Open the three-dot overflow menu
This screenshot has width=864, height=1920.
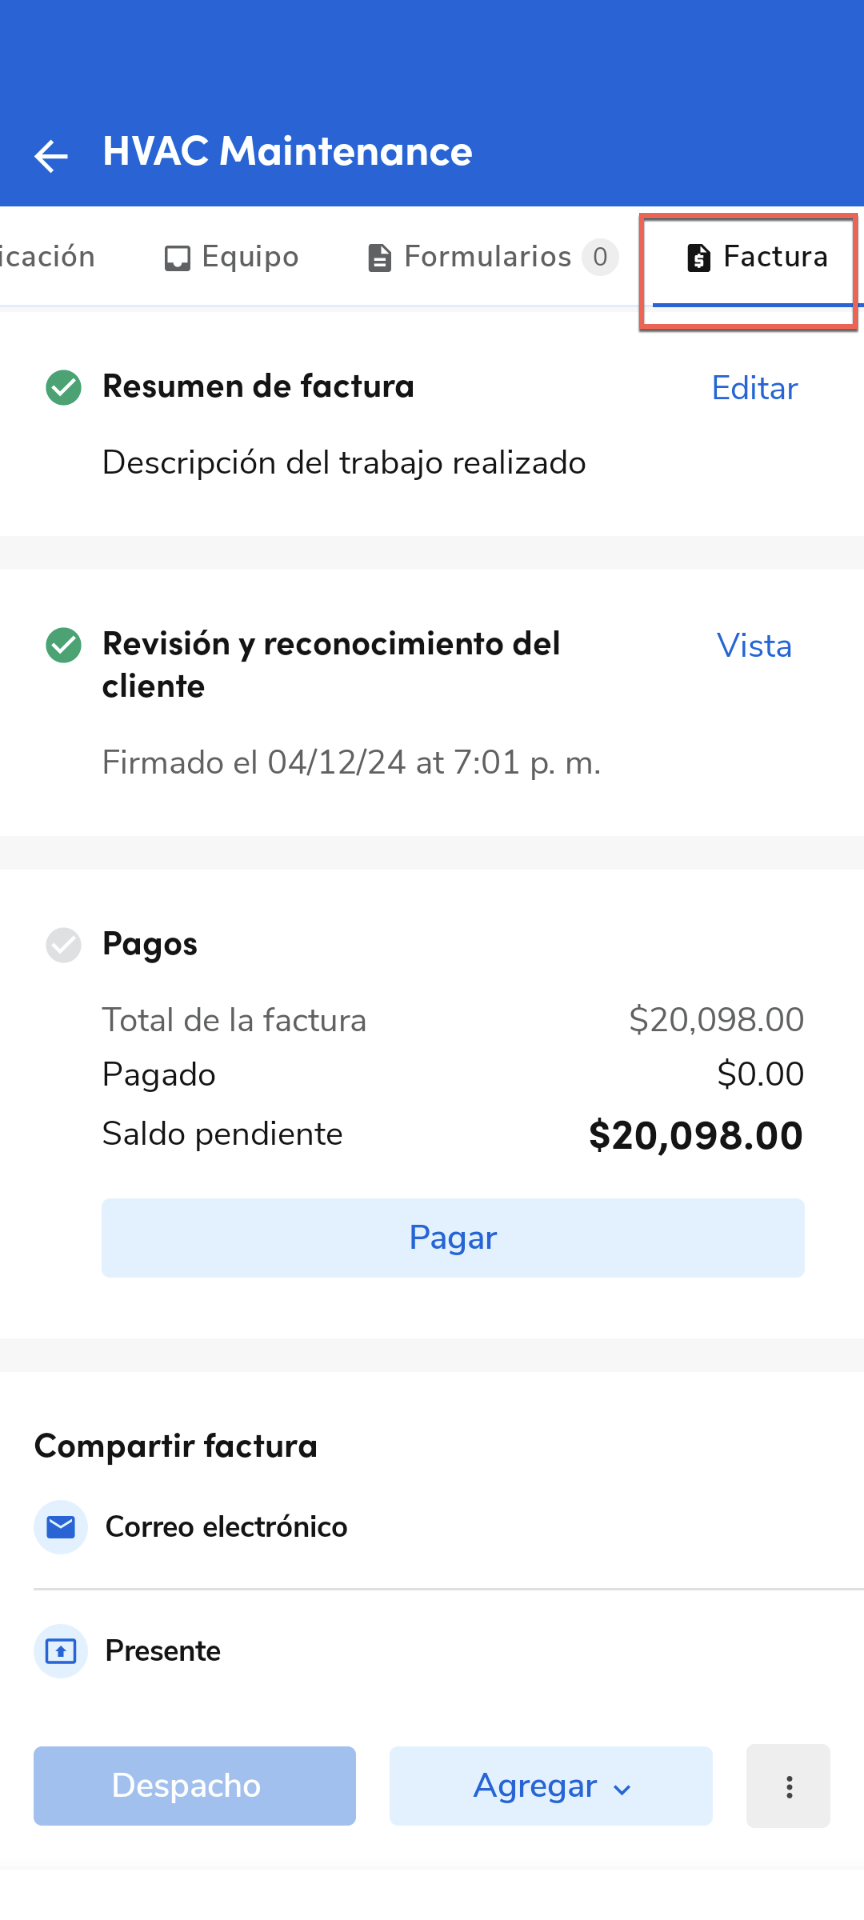[788, 1786]
